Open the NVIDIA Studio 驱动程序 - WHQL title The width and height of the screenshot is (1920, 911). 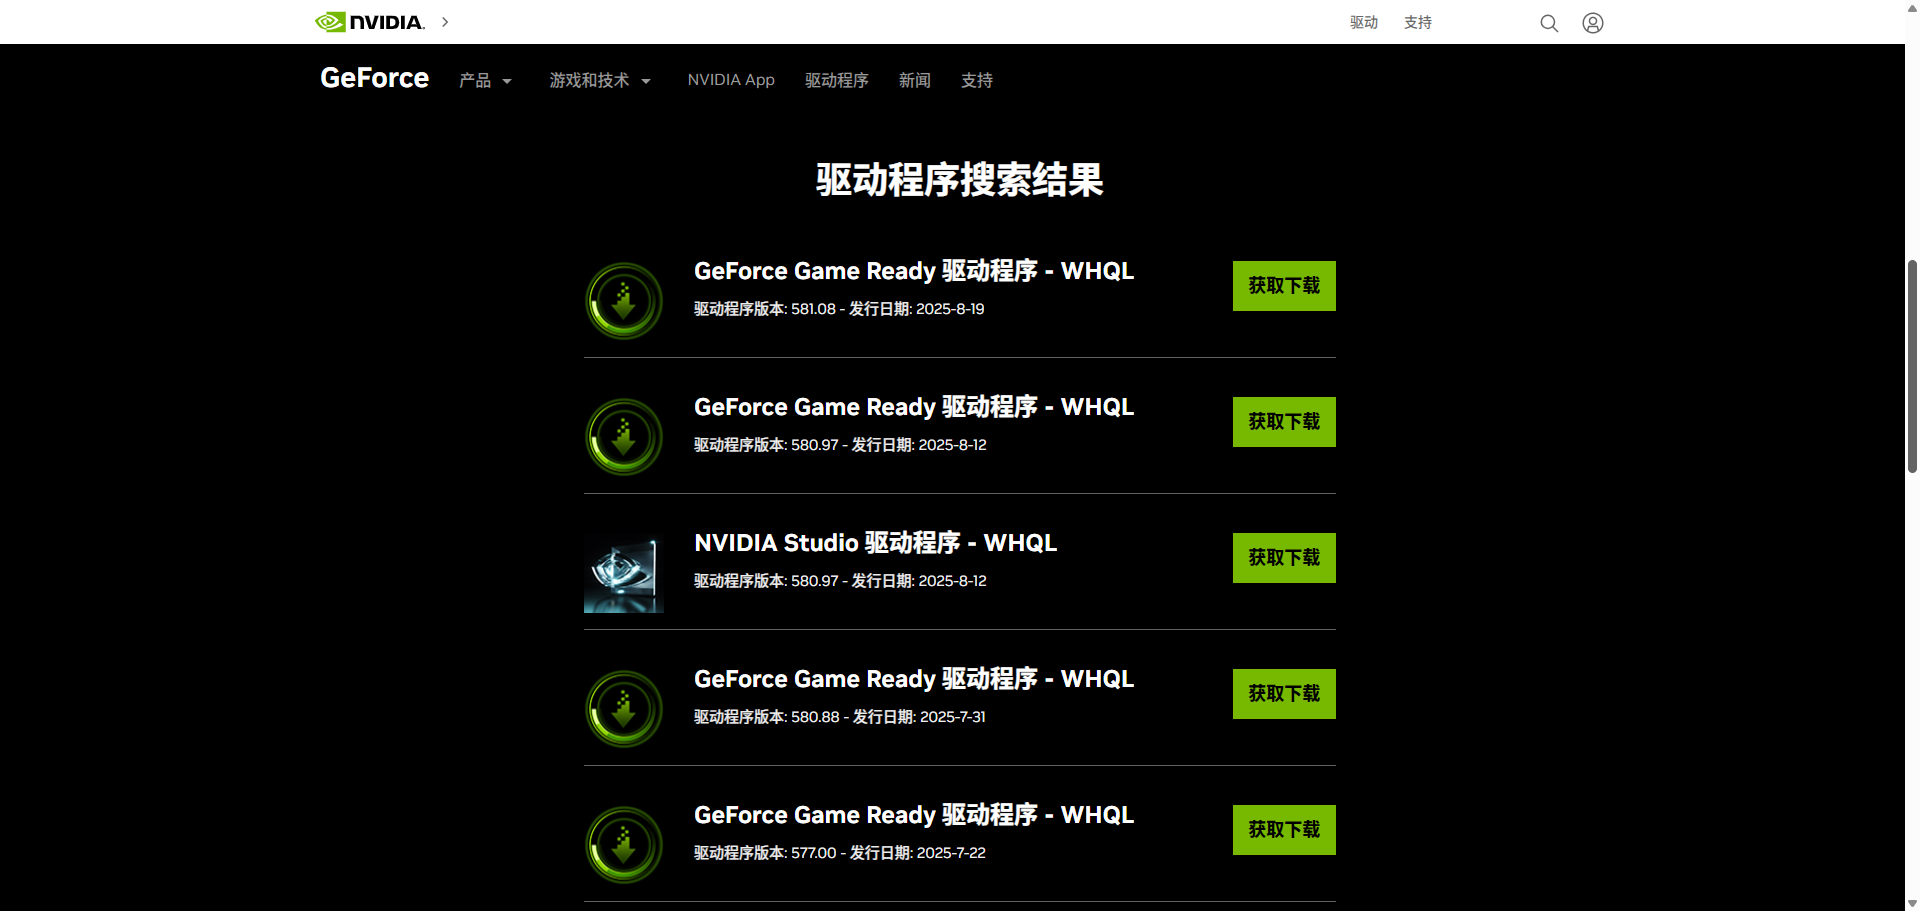coord(876,543)
